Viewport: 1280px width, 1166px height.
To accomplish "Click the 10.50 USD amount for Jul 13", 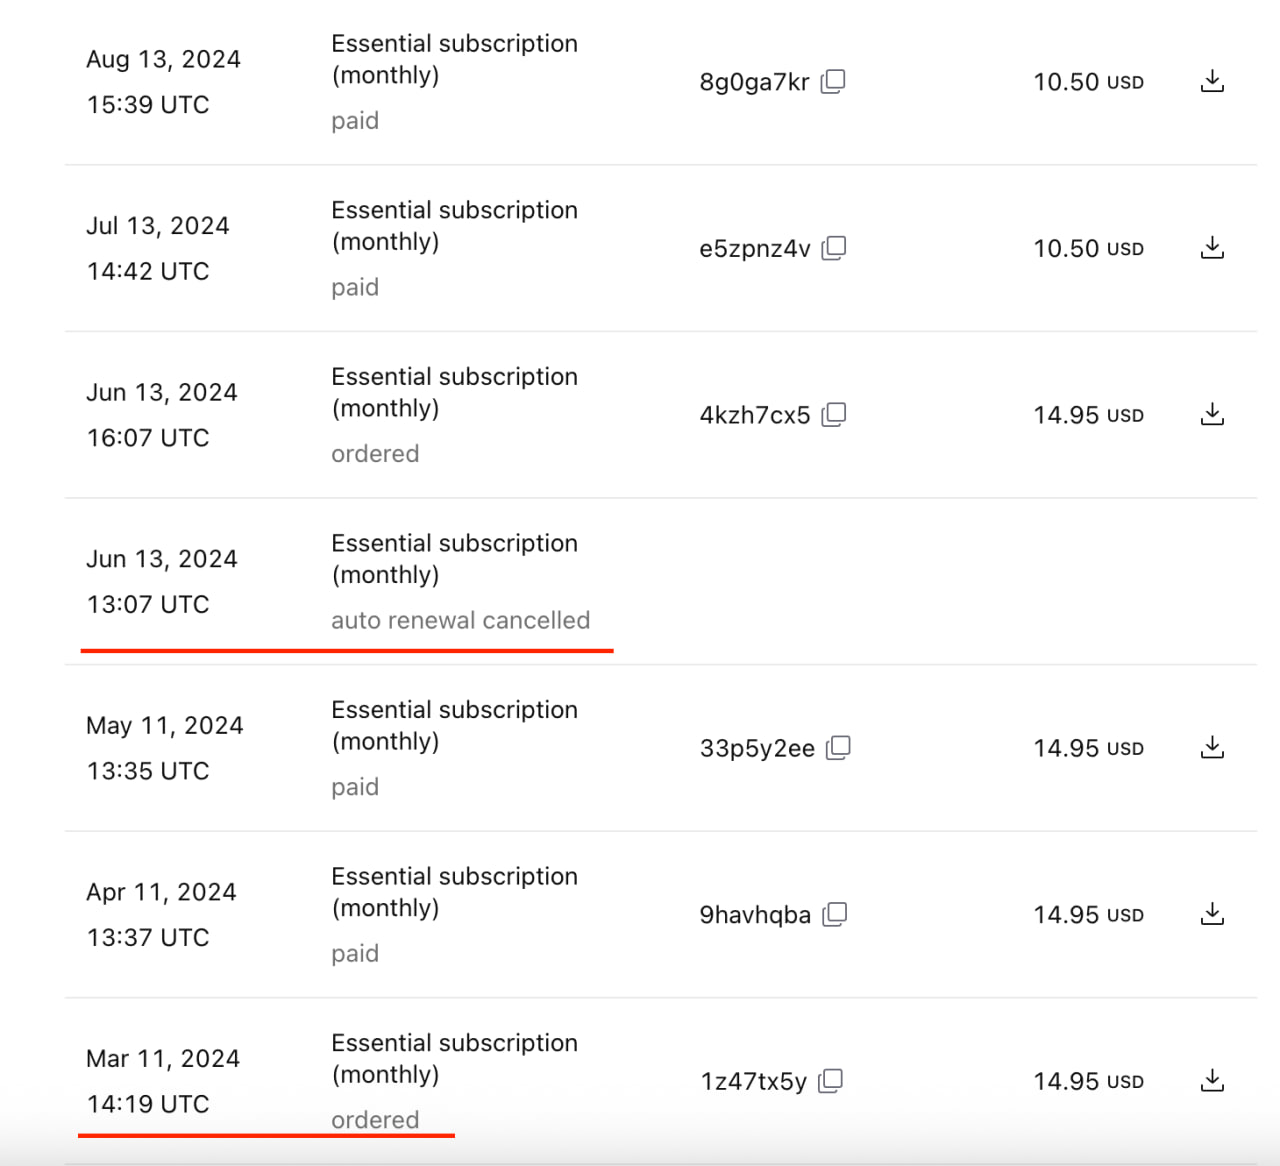I will pyautogui.click(x=1088, y=248).
